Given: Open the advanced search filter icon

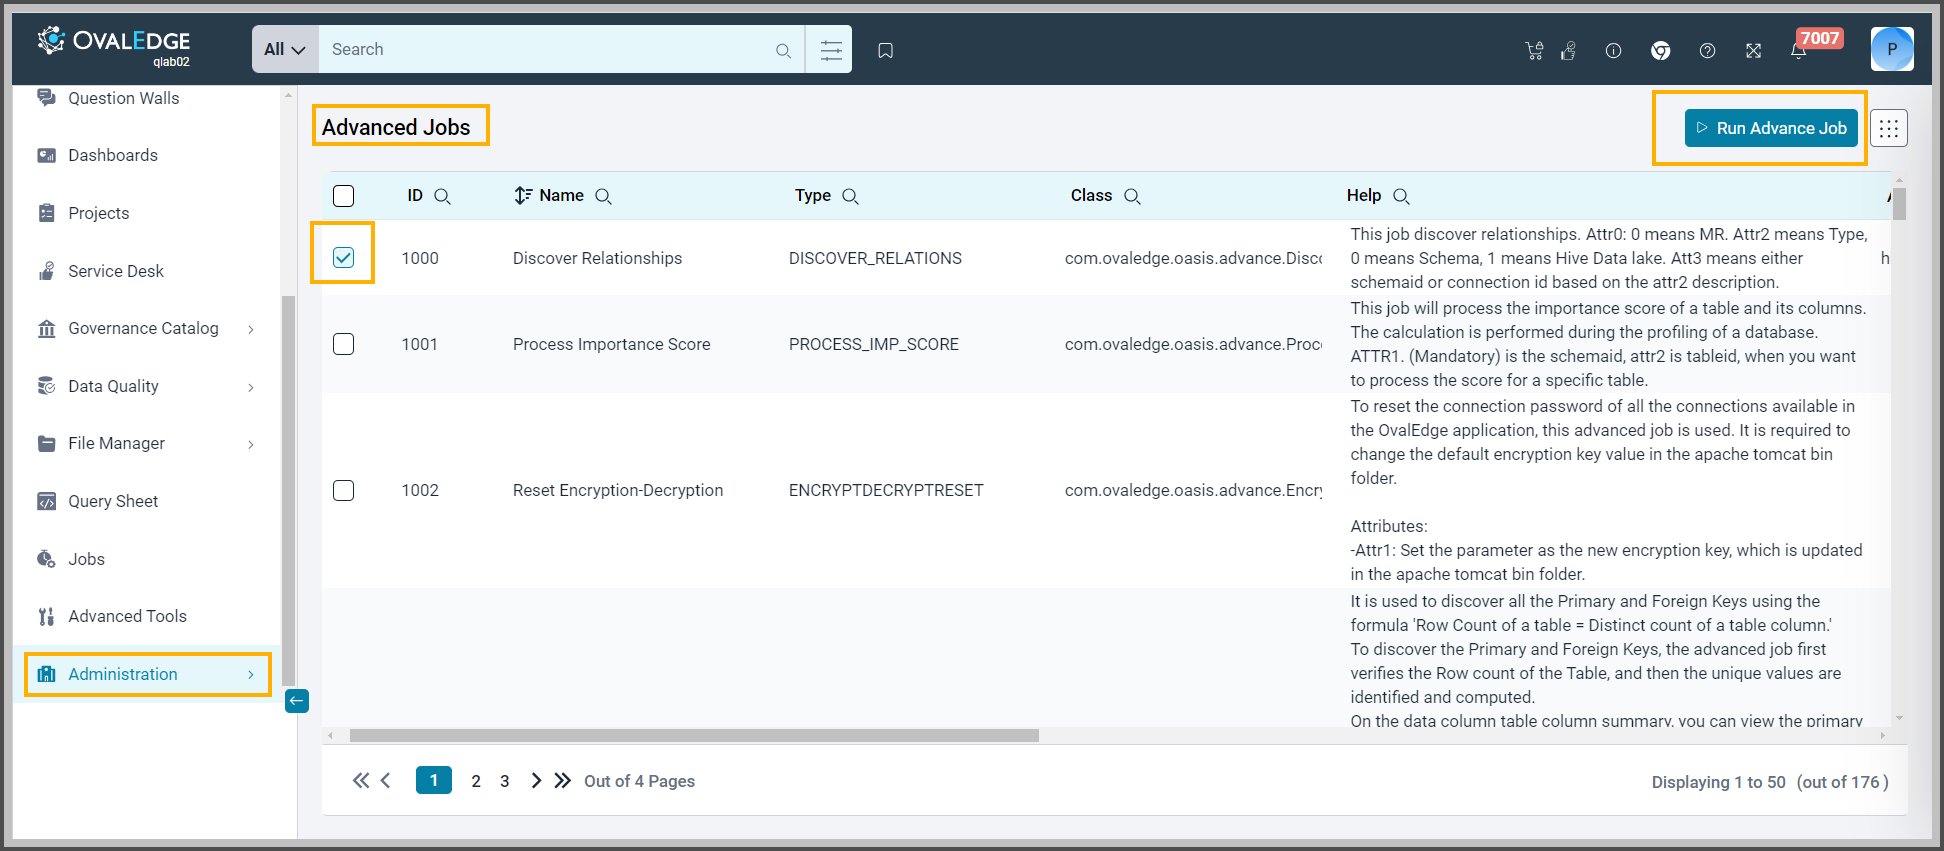Looking at the screenshot, I should click(x=830, y=50).
